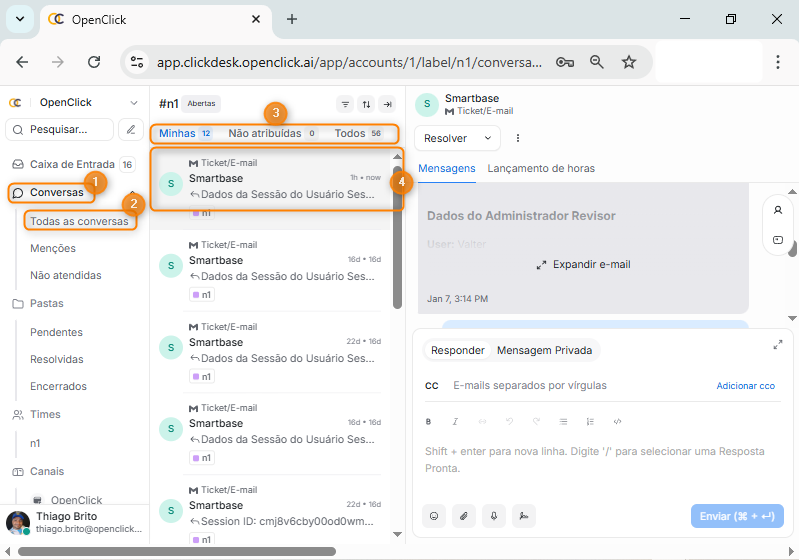Open the conversation filter icon
Image resolution: width=799 pixels, height=560 pixels.
pos(345,104)
